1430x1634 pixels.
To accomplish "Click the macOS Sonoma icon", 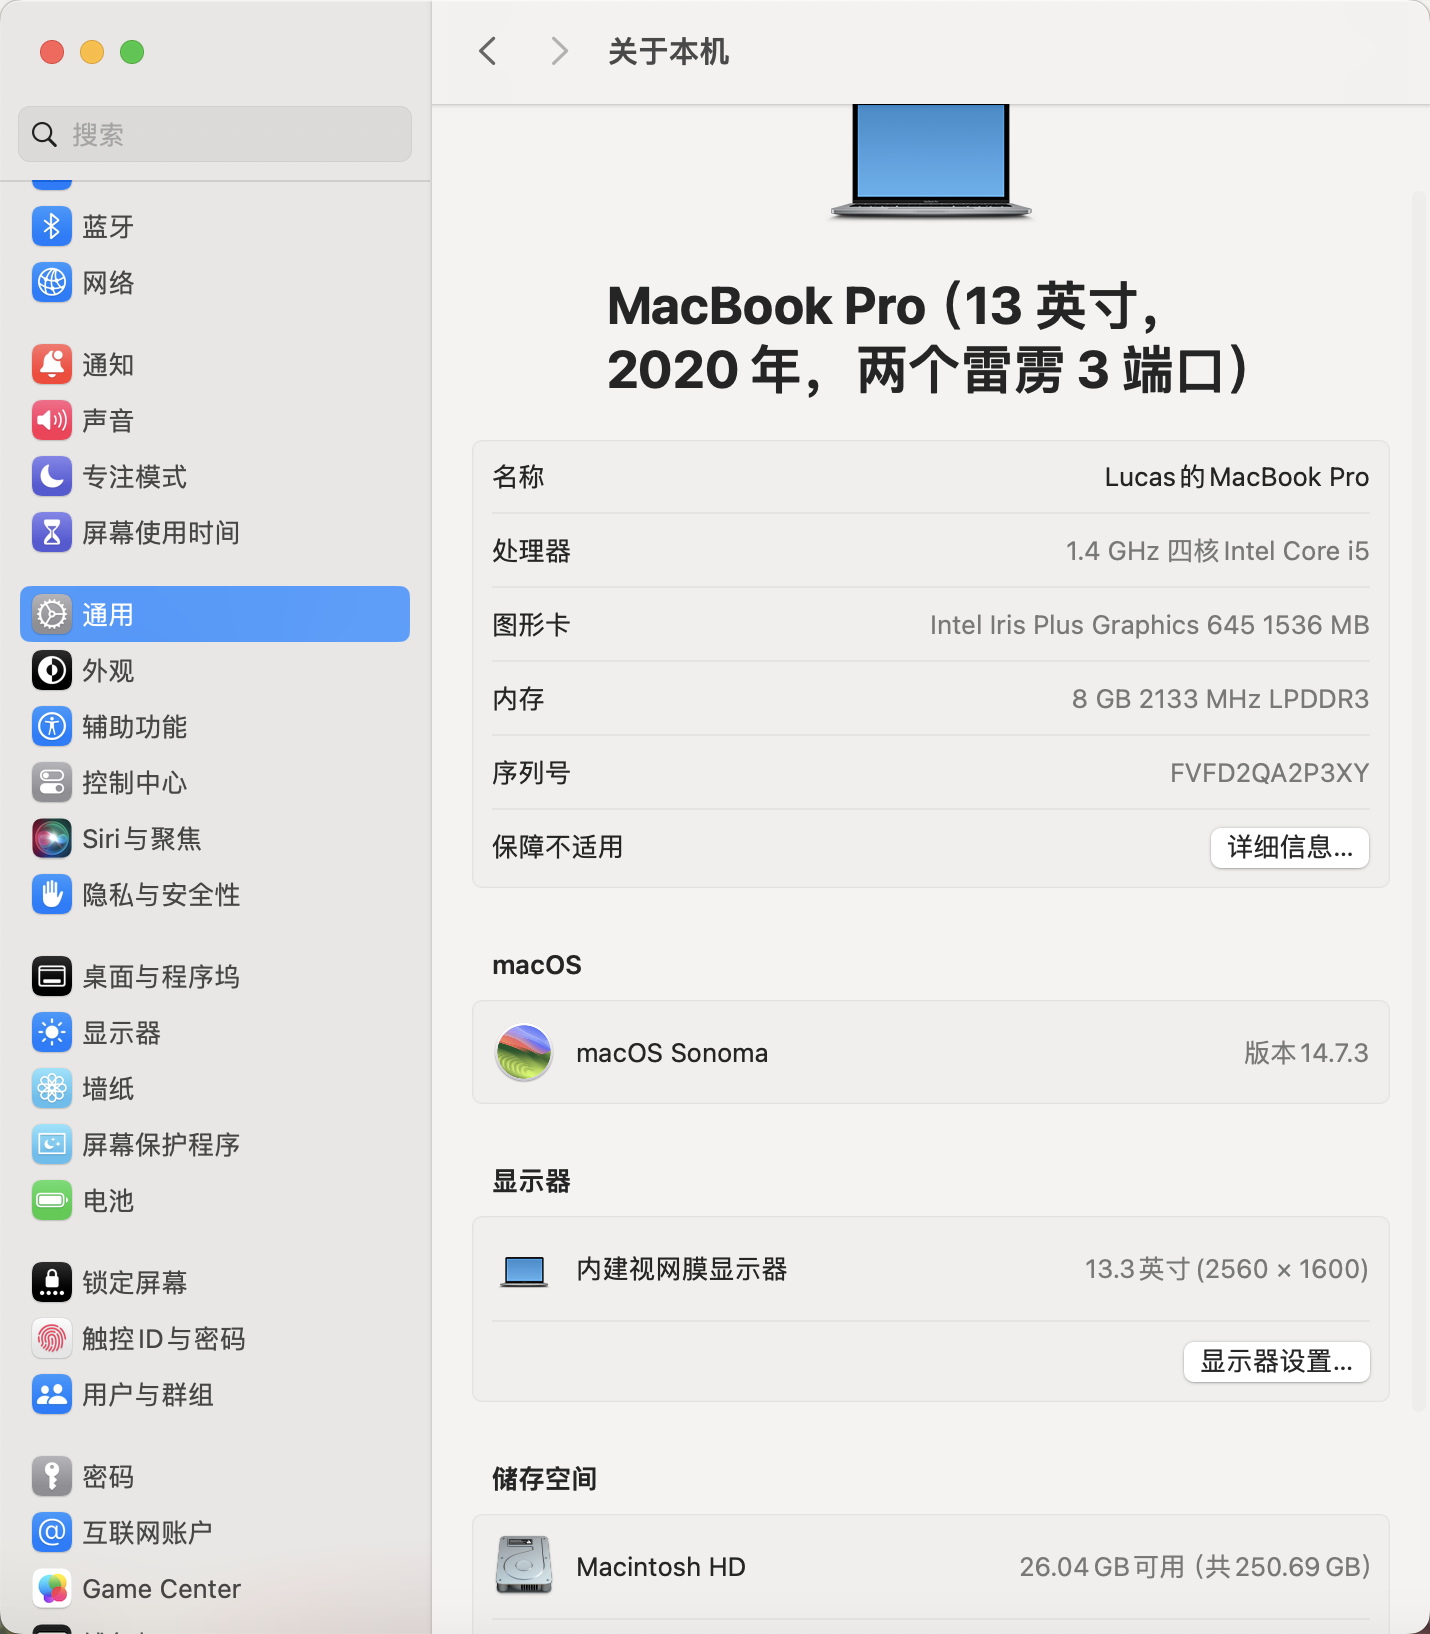I will [524, 1052].
